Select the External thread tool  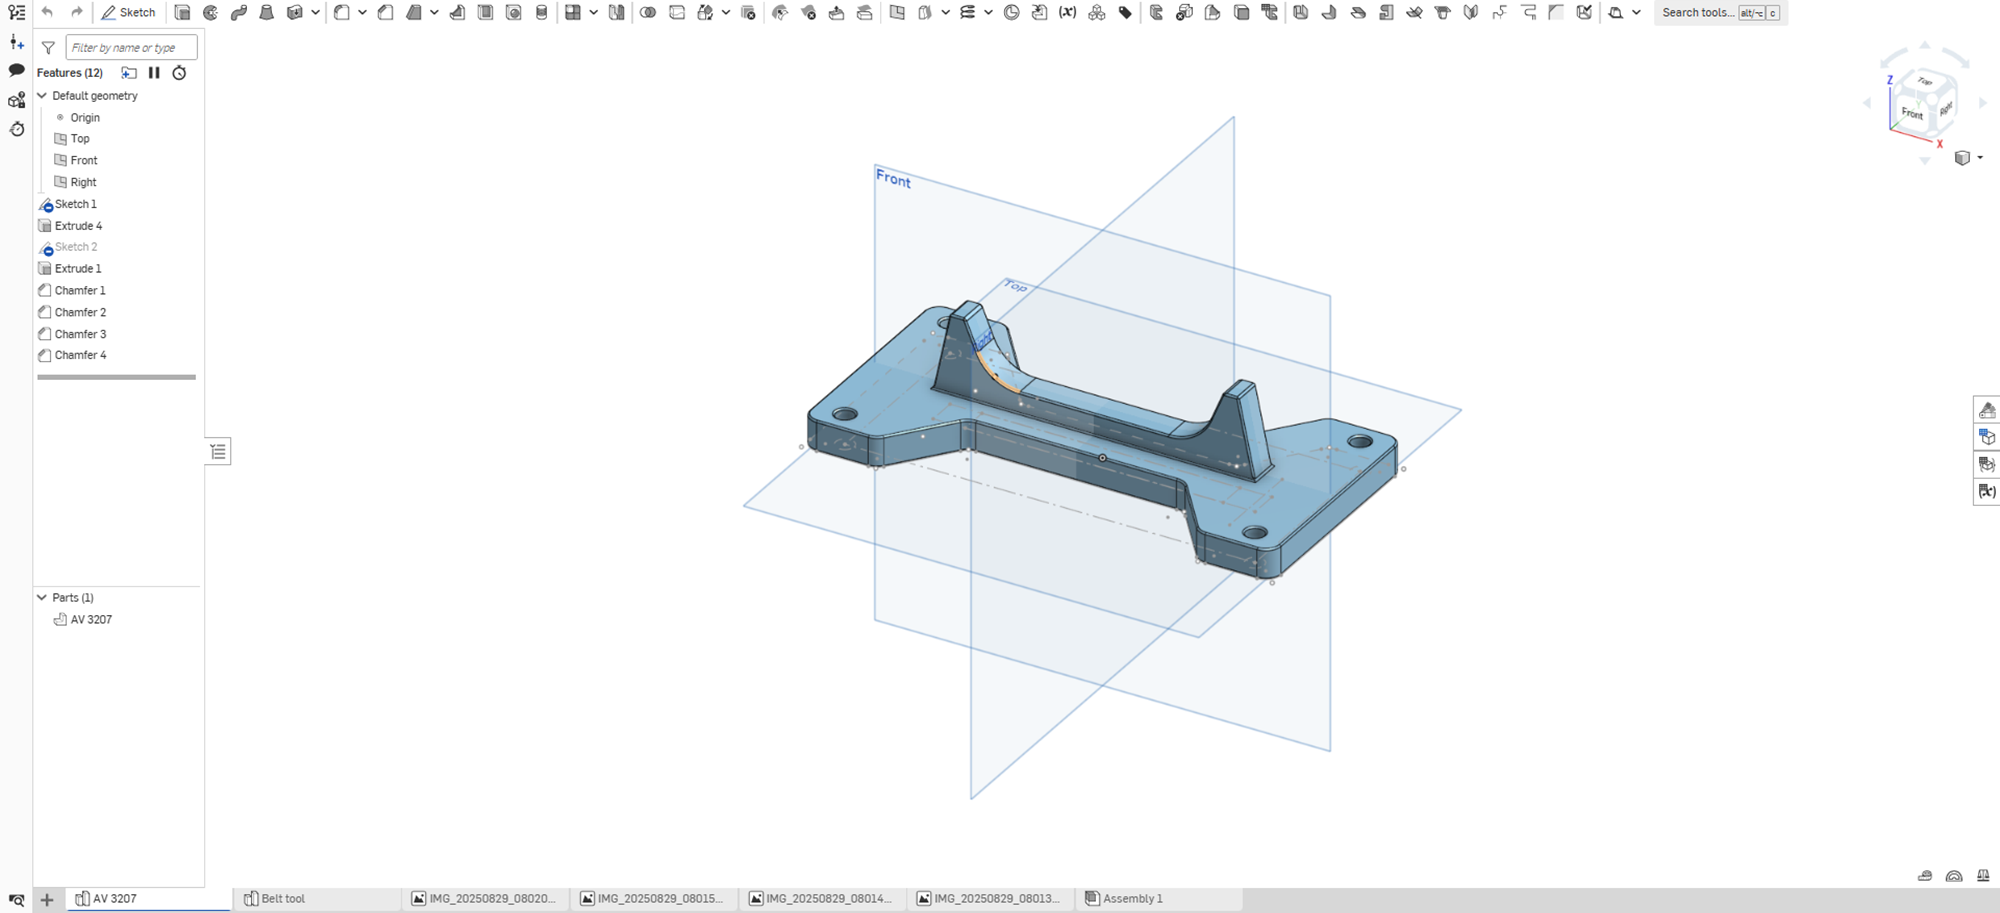541,13
